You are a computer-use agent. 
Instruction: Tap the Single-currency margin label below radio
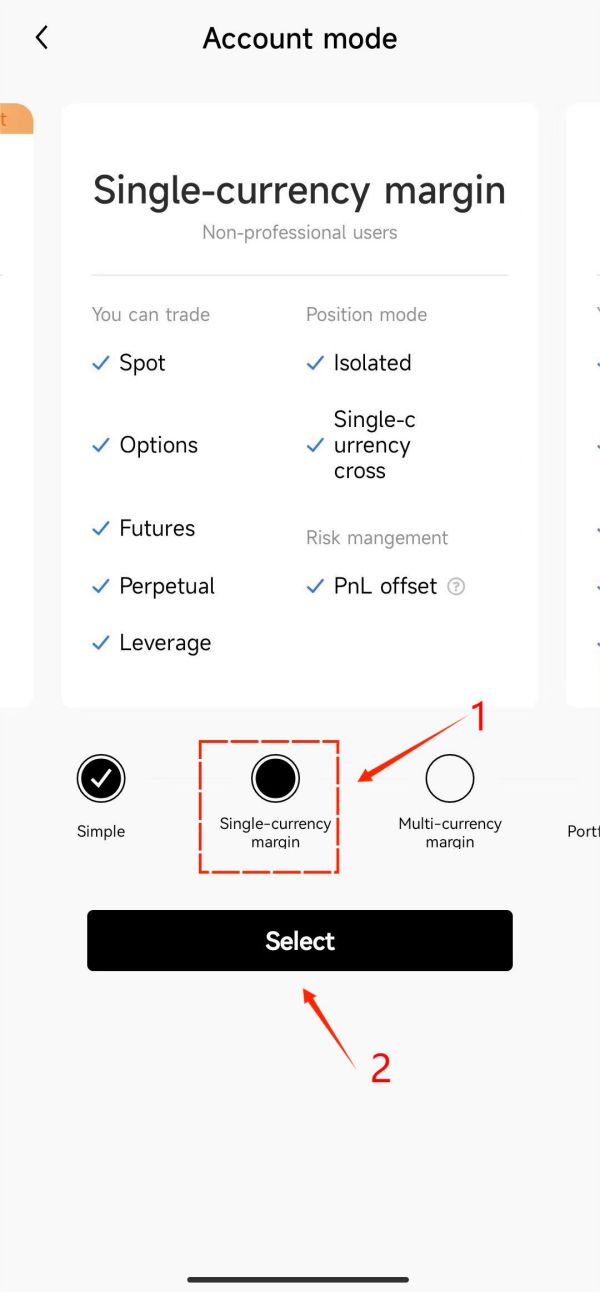coord(275,833)
